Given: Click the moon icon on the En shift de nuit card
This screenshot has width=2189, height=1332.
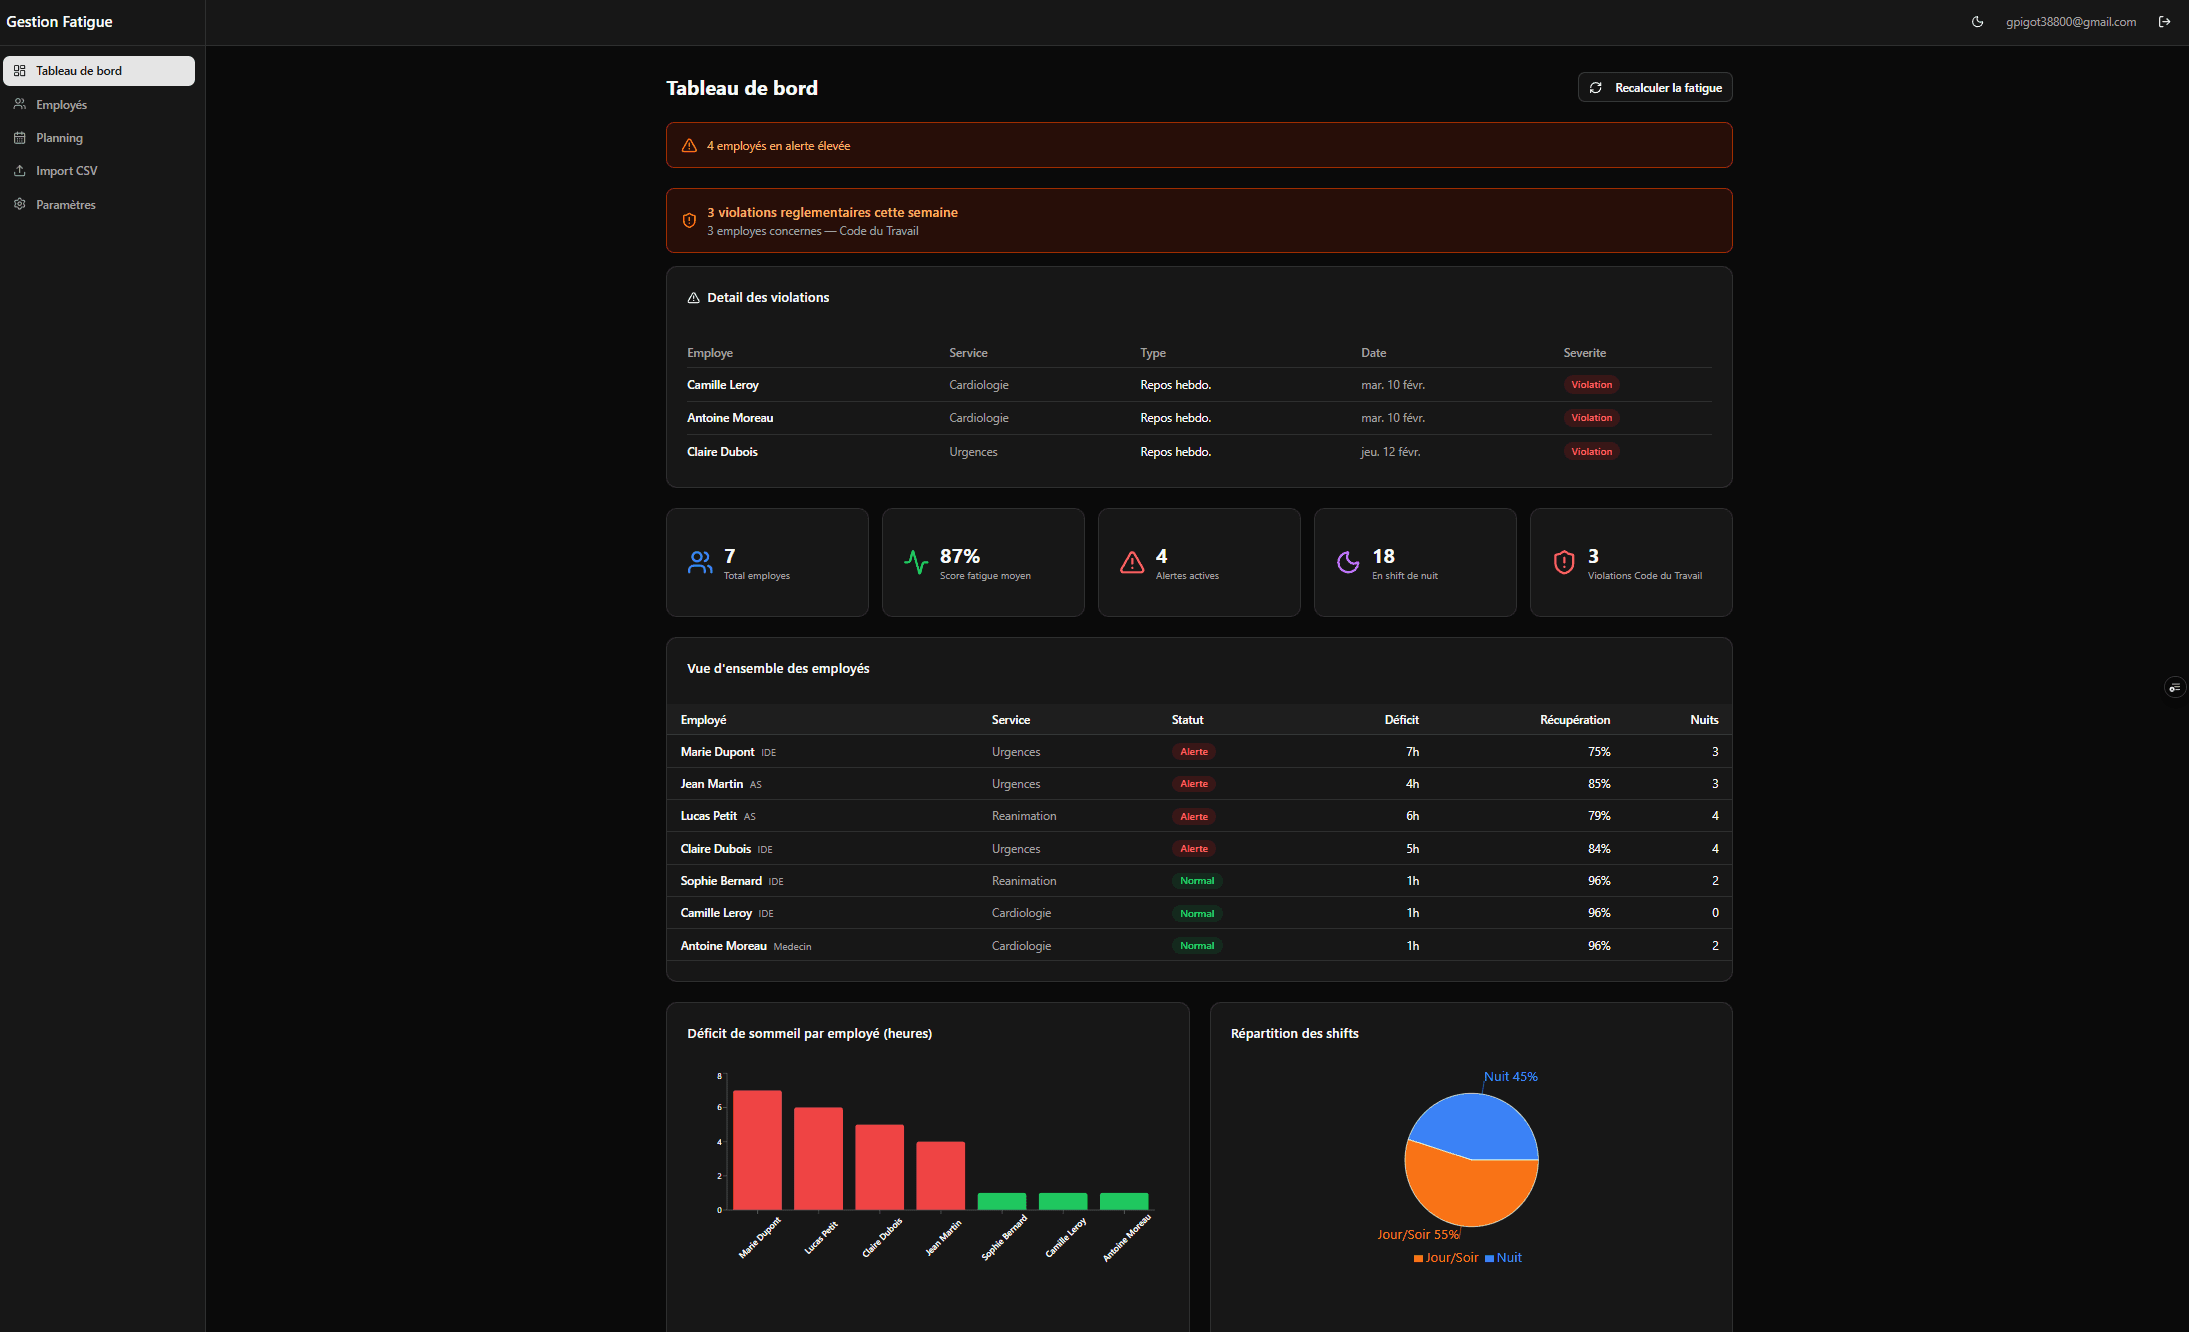Looking at the screenshot, I should pos(1348,562).
